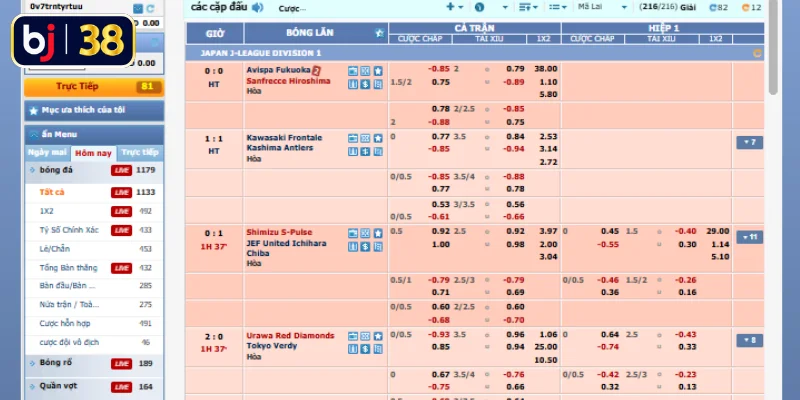Switch to the Trực tiếp tab in sidebar

140,153
